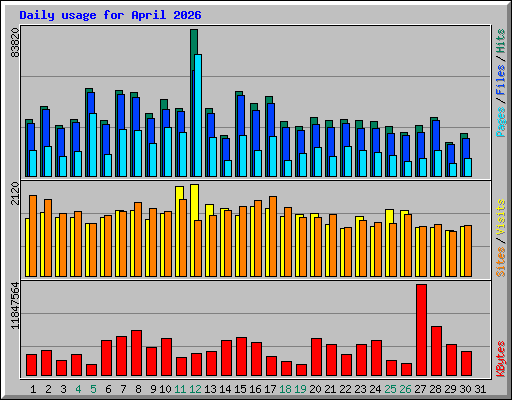
Task: Click the red KBytes bar for day 28
Action: tap(436, 351)
